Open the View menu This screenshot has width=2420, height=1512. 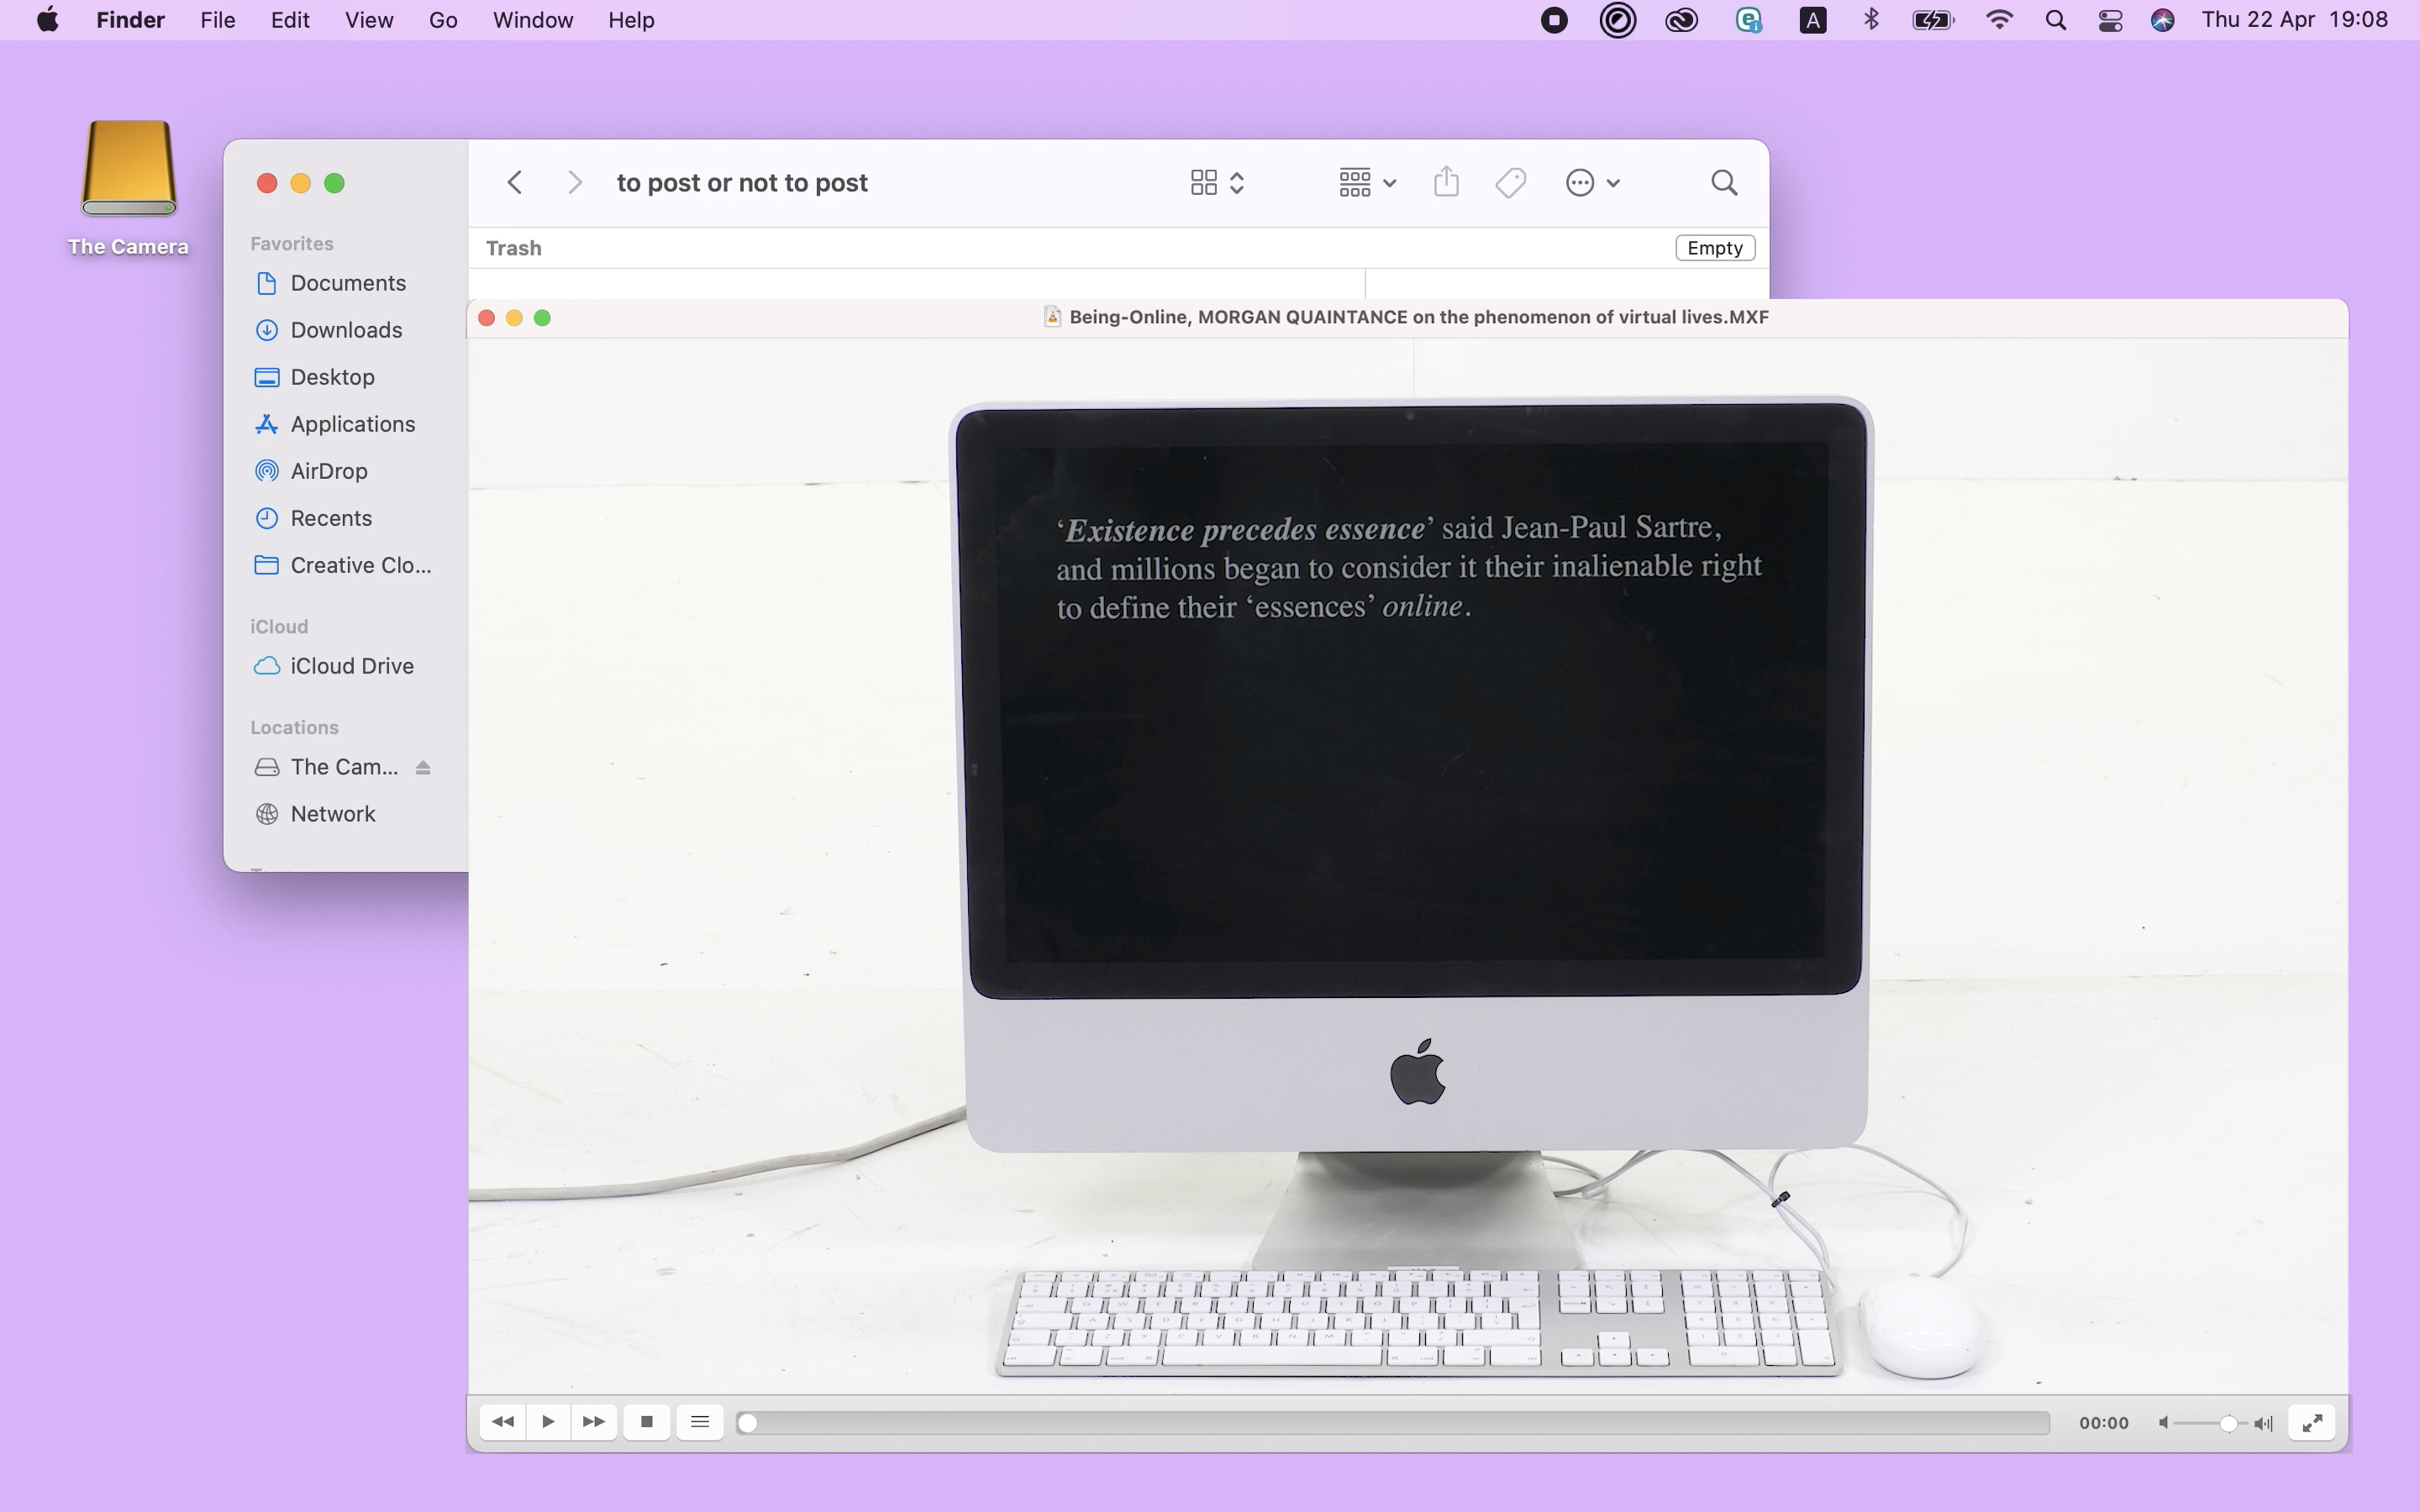pos(369,20)
